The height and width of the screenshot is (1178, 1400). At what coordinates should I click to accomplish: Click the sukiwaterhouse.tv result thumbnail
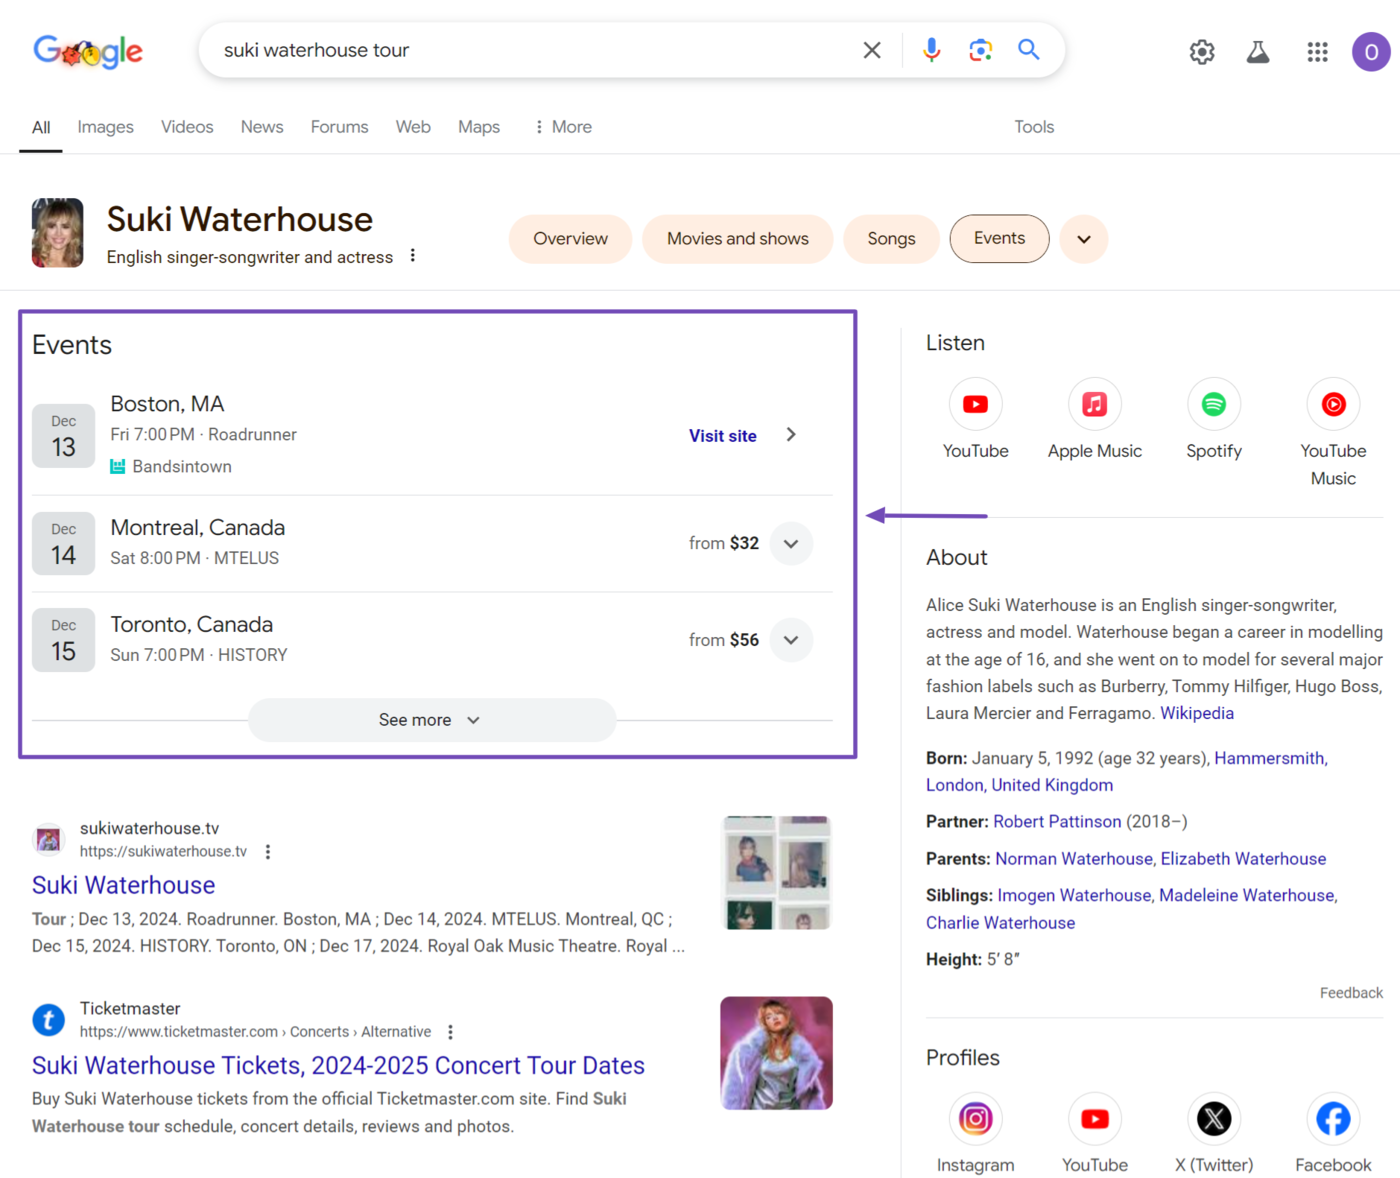click(x=777, y=873)
